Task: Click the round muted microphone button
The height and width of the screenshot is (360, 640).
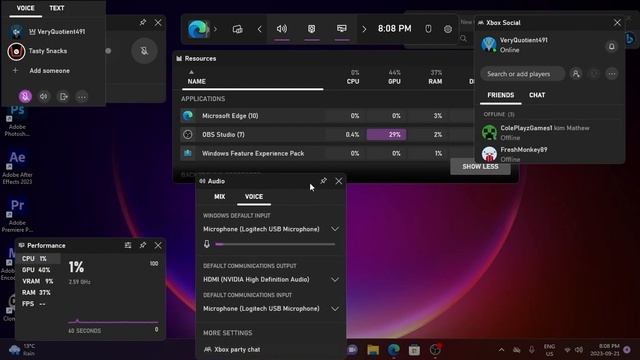Action: pos(144,51)
